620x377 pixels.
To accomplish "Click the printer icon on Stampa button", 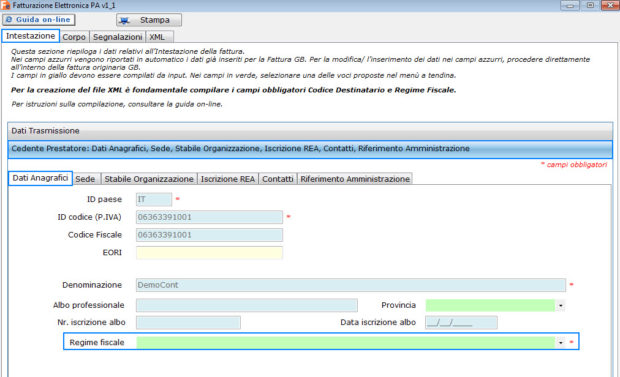I will click(125, 21).
